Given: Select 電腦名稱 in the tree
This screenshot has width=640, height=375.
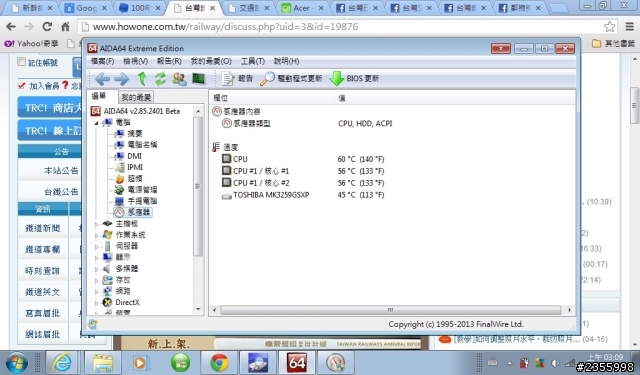Looking at the screenshot, I should (142, 144).
